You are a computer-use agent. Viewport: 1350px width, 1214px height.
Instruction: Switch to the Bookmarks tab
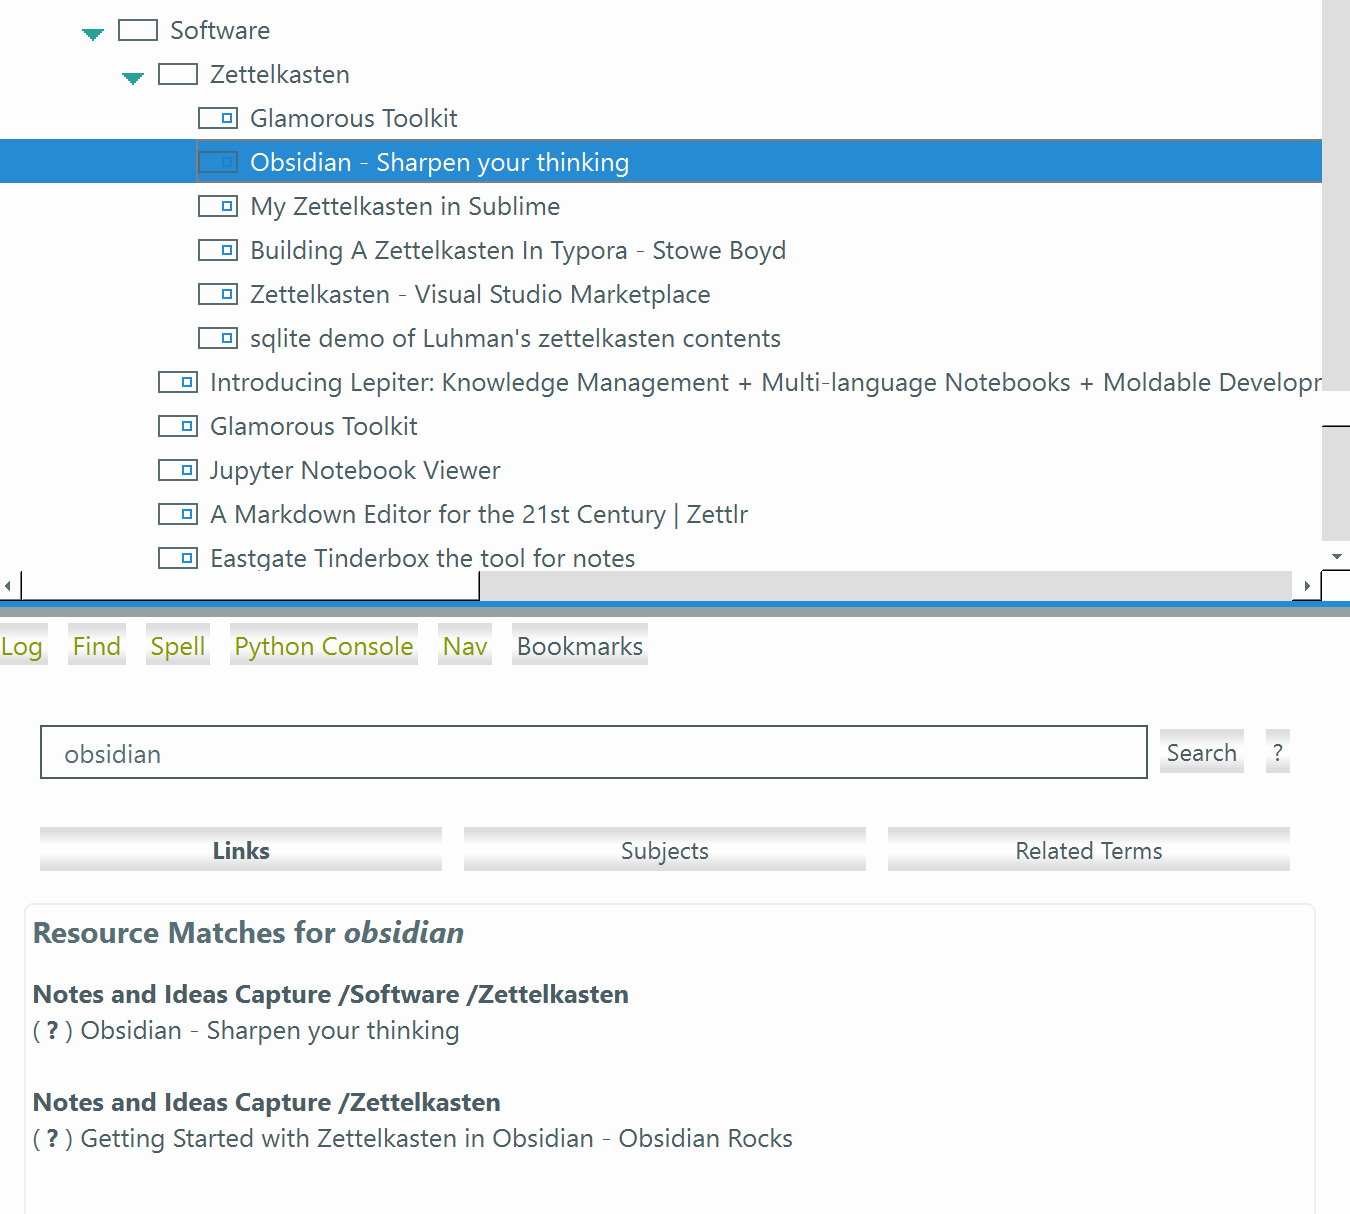[x=580, y=646]
